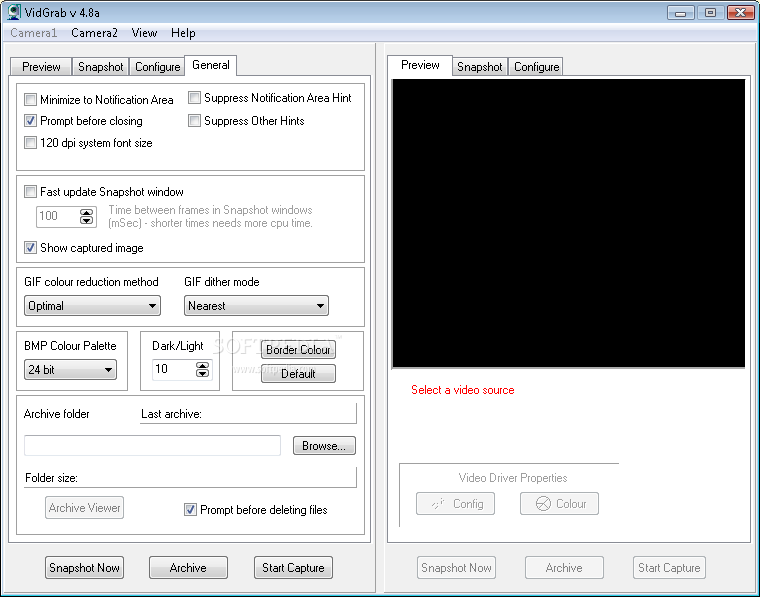This screenshot has height=597, width=760.
Task: Click the Video Driver Config button
Action: 455,504
